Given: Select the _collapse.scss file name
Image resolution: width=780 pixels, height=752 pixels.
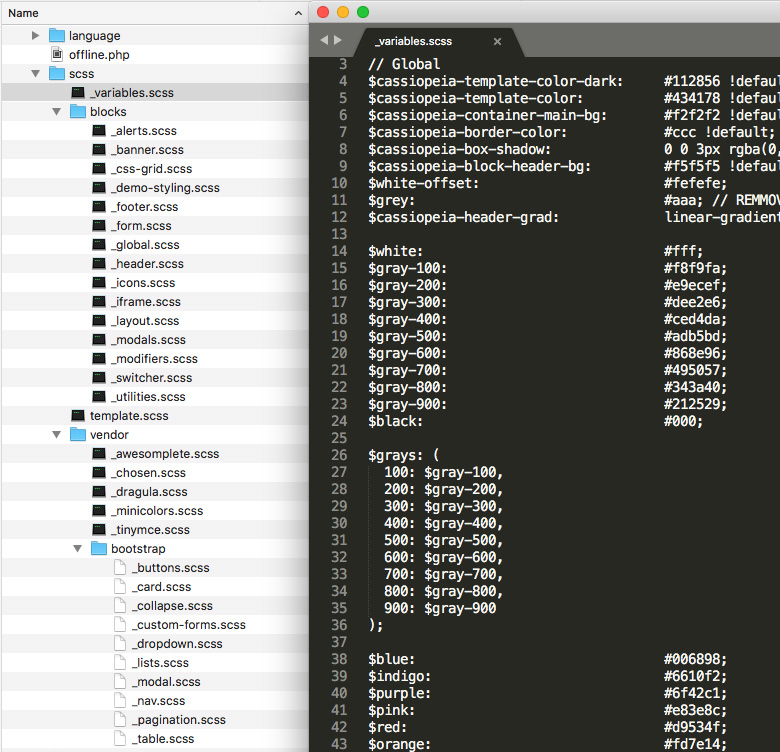Looking at the screenshot, I should (x=172, y=605).
